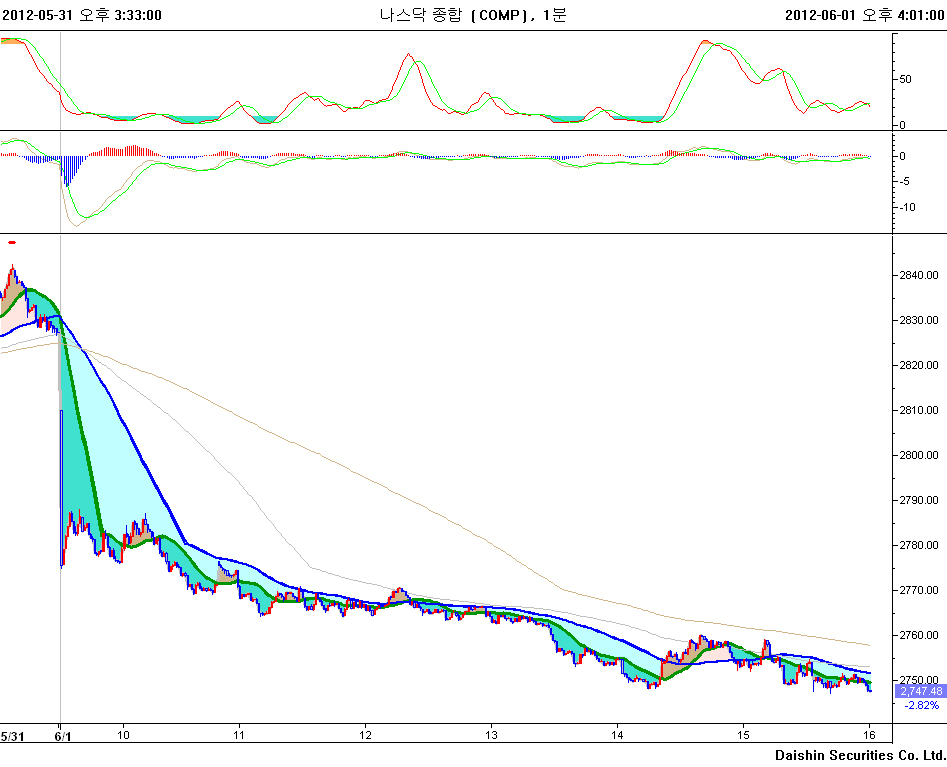The height and width of the screenshot is (767, 947).
Task: Click the 2840.00 price axis label
Action: (x=917, y=275)
